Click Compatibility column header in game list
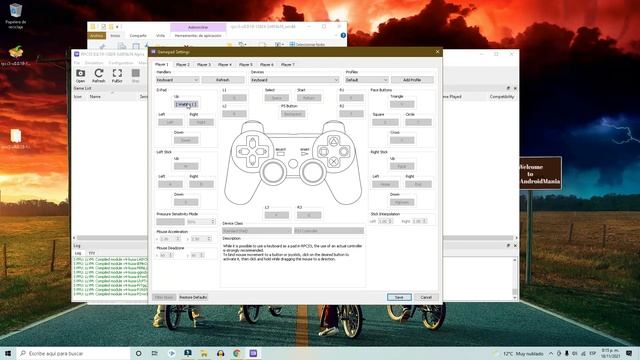The height and width of the screenshot is (360, 640). tap(502, 97)
